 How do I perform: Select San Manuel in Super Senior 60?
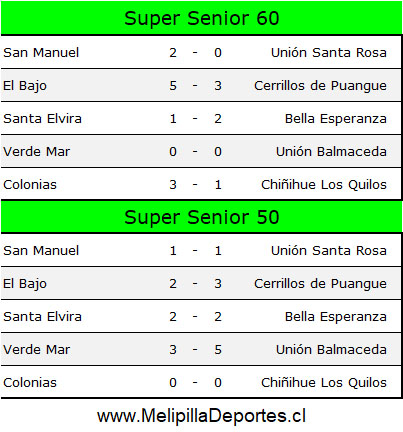pyautogui.click(x=41, y=53)
